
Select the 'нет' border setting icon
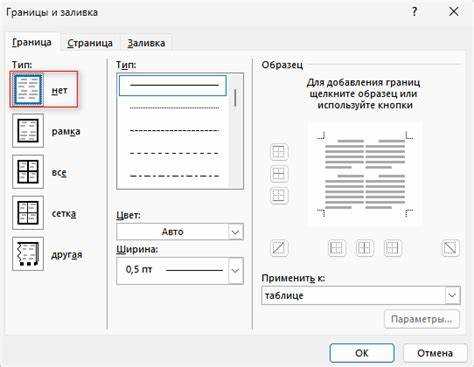click(28, 90)
